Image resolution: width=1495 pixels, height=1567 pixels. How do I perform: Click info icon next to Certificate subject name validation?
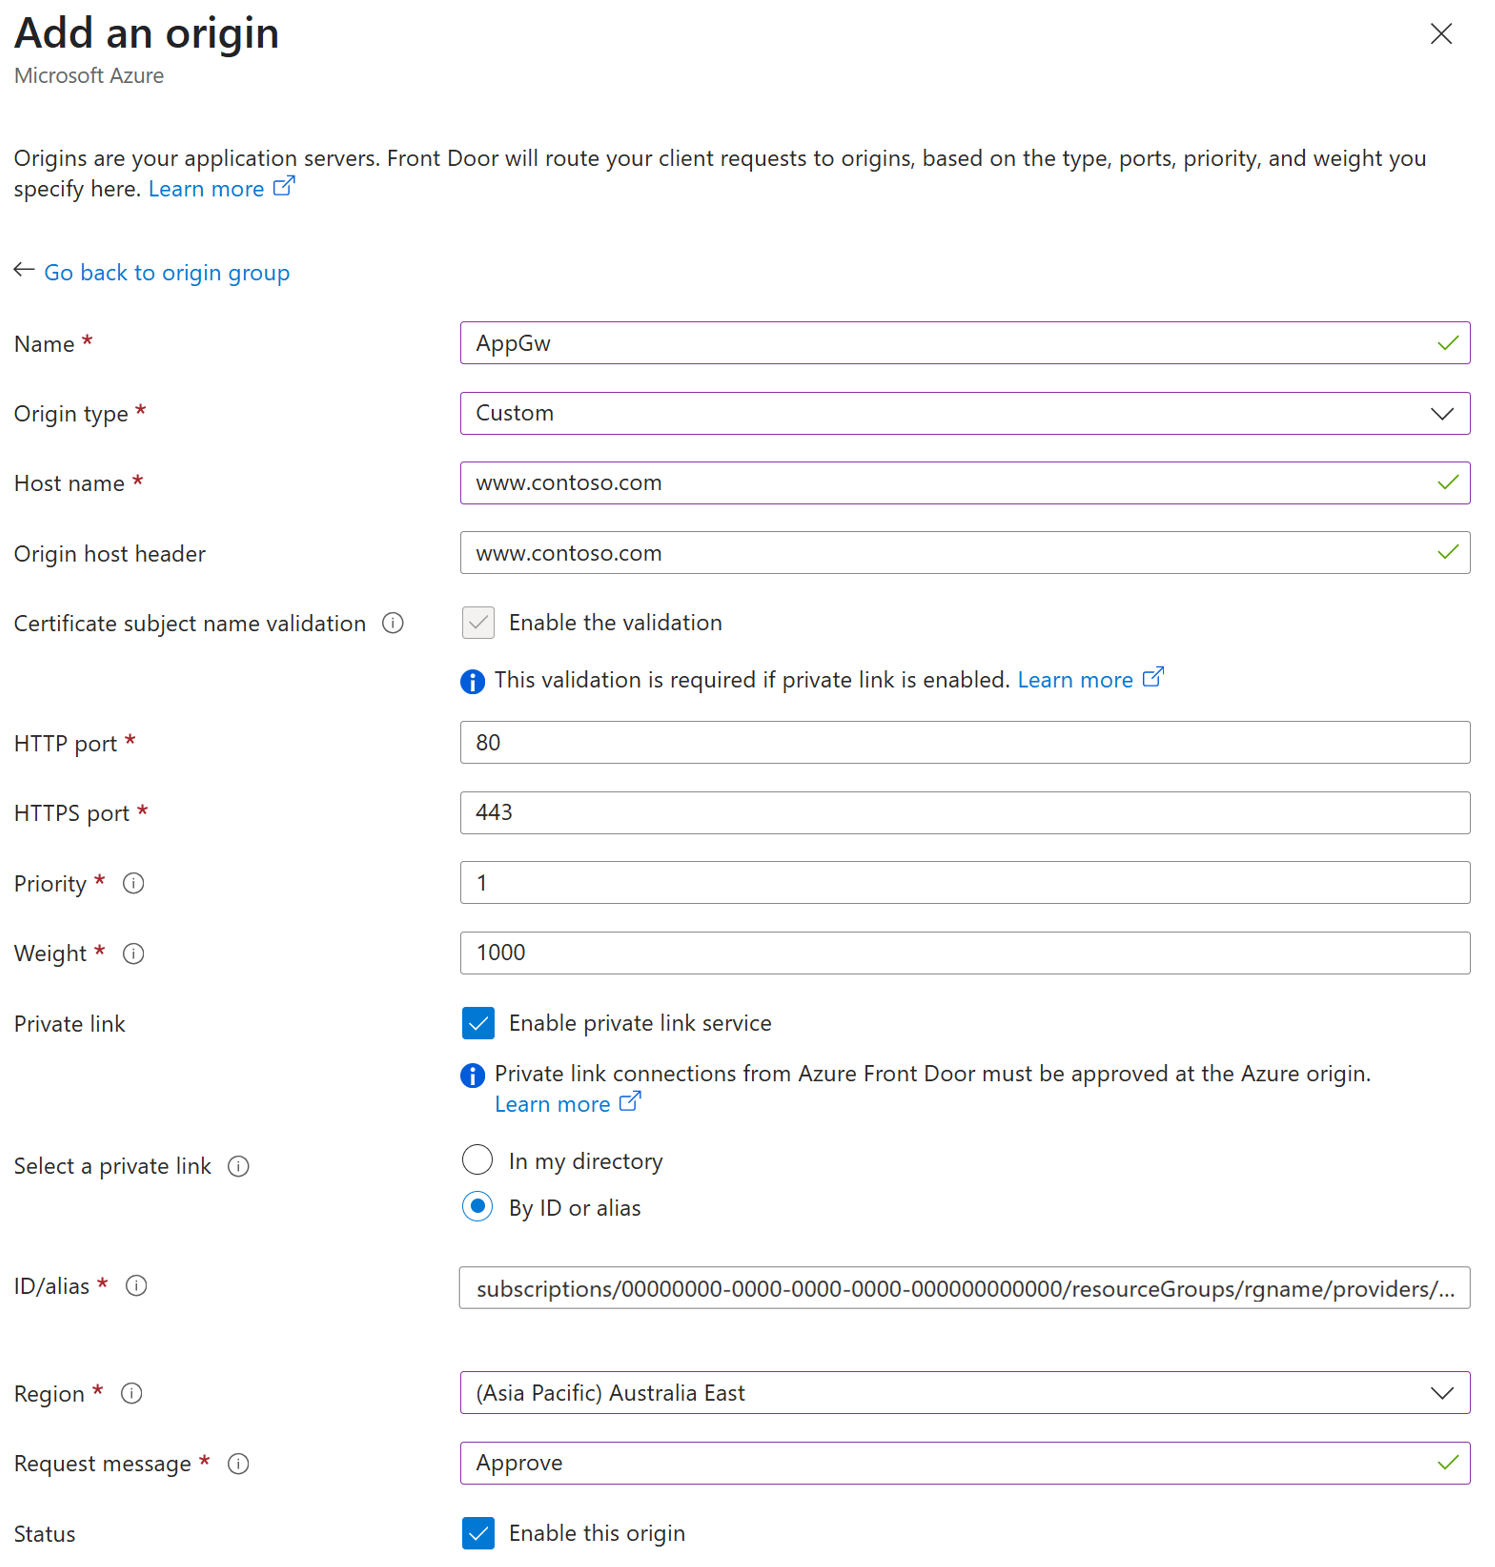(393, 624)
